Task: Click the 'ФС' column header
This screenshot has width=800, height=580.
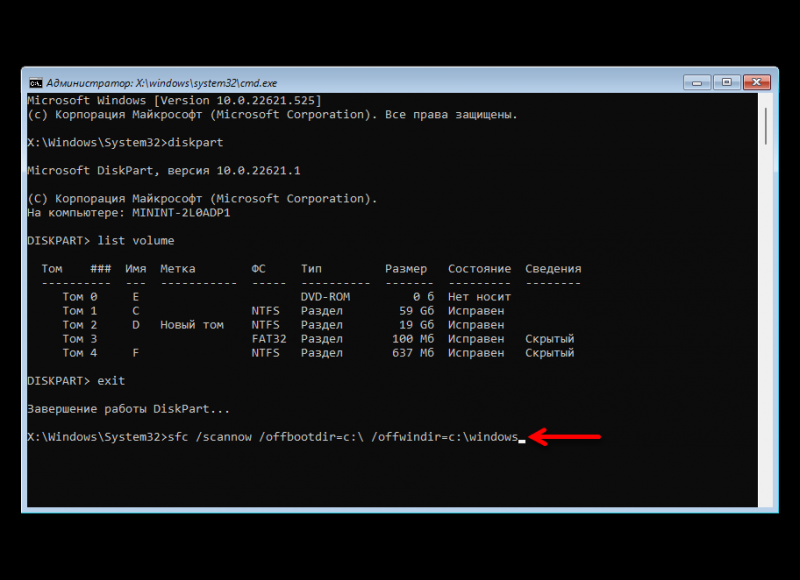Action: [x=258, y=269]
